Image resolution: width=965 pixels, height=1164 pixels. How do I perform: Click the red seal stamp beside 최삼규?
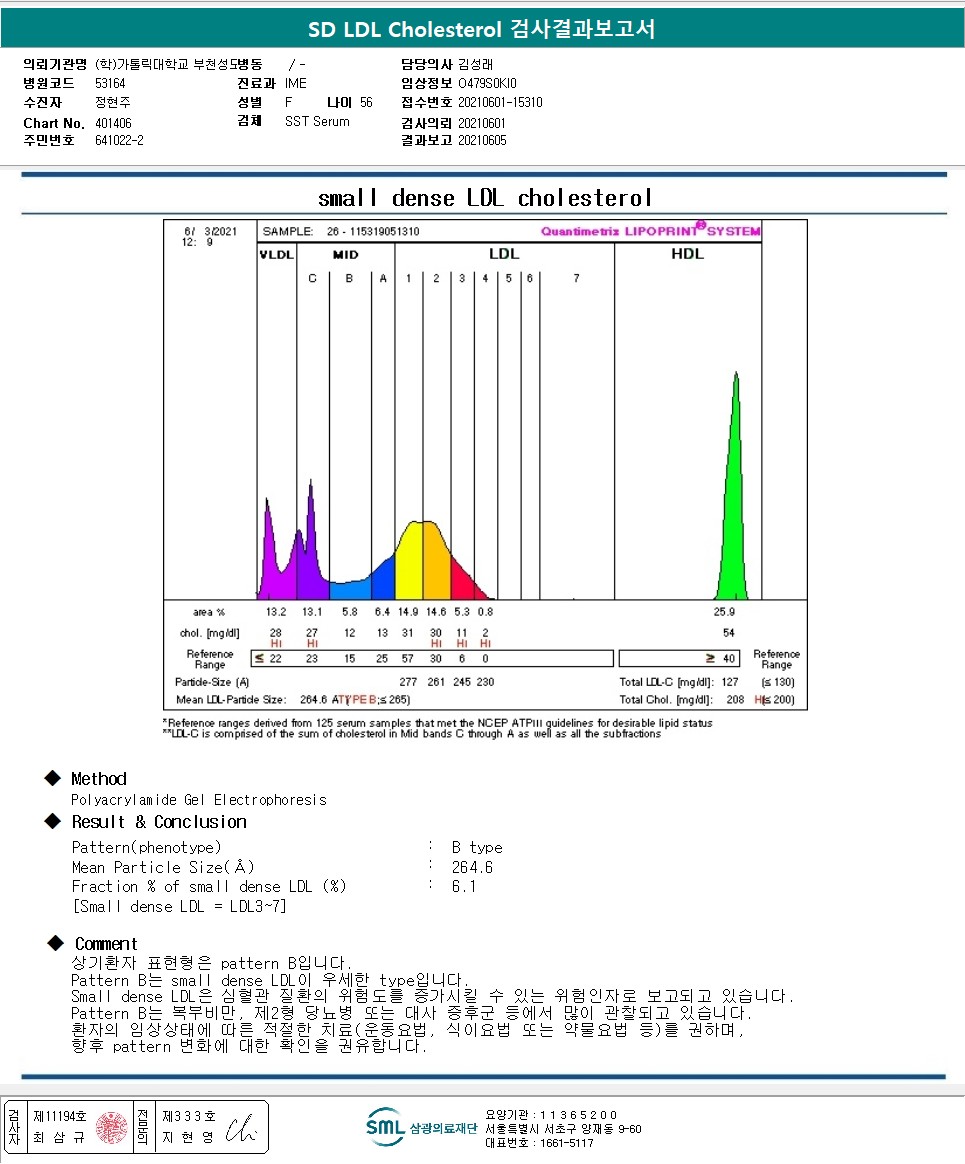[111, 1128]
